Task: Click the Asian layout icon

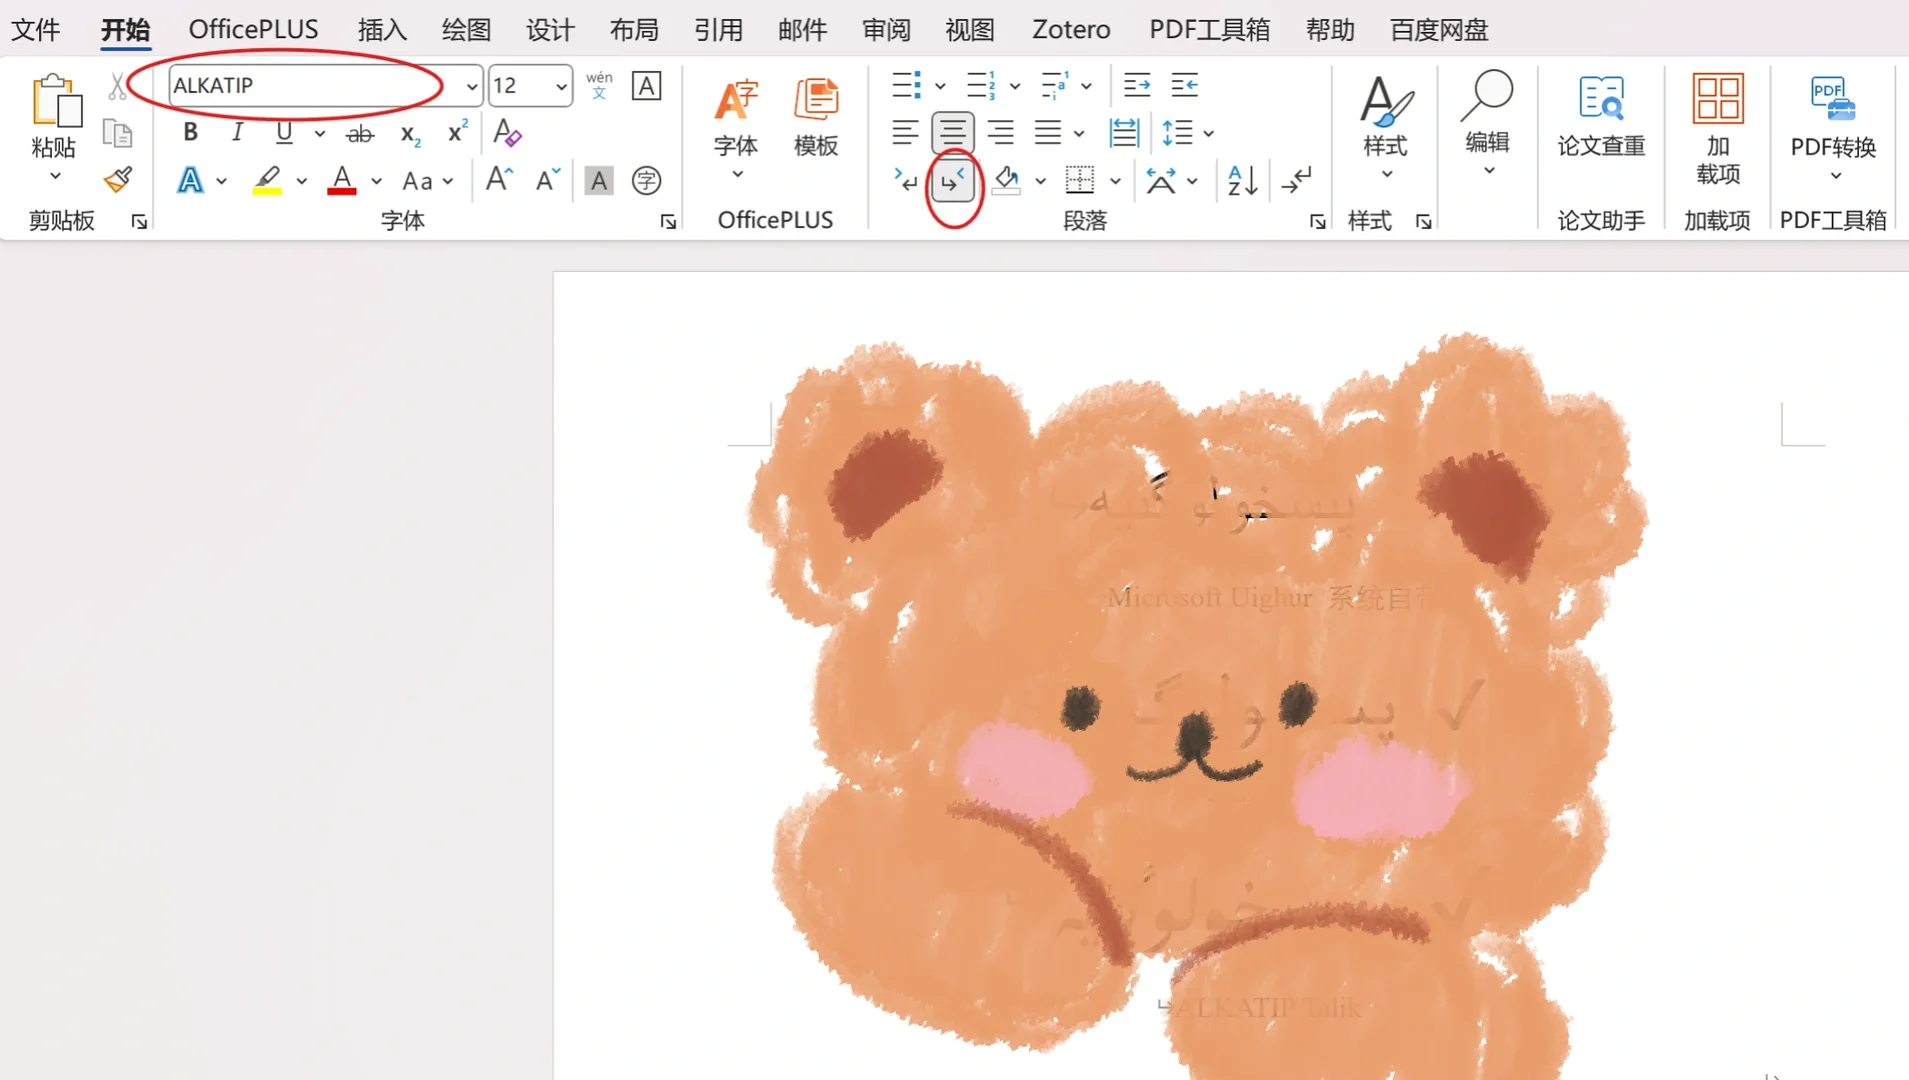Action: [x=1161, y=181]
